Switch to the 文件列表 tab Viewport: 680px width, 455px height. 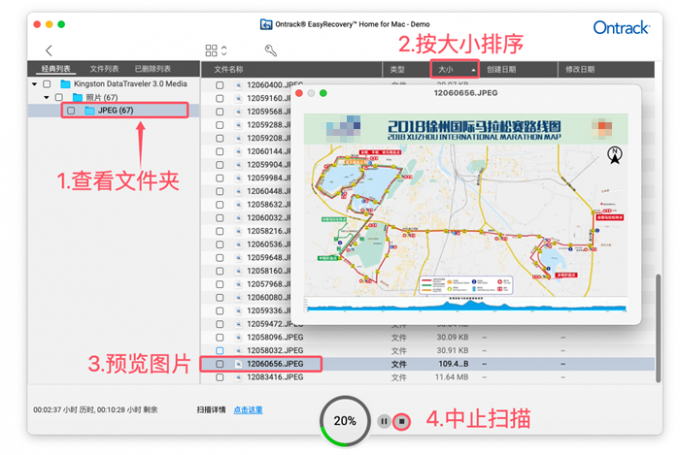[104, 69]
